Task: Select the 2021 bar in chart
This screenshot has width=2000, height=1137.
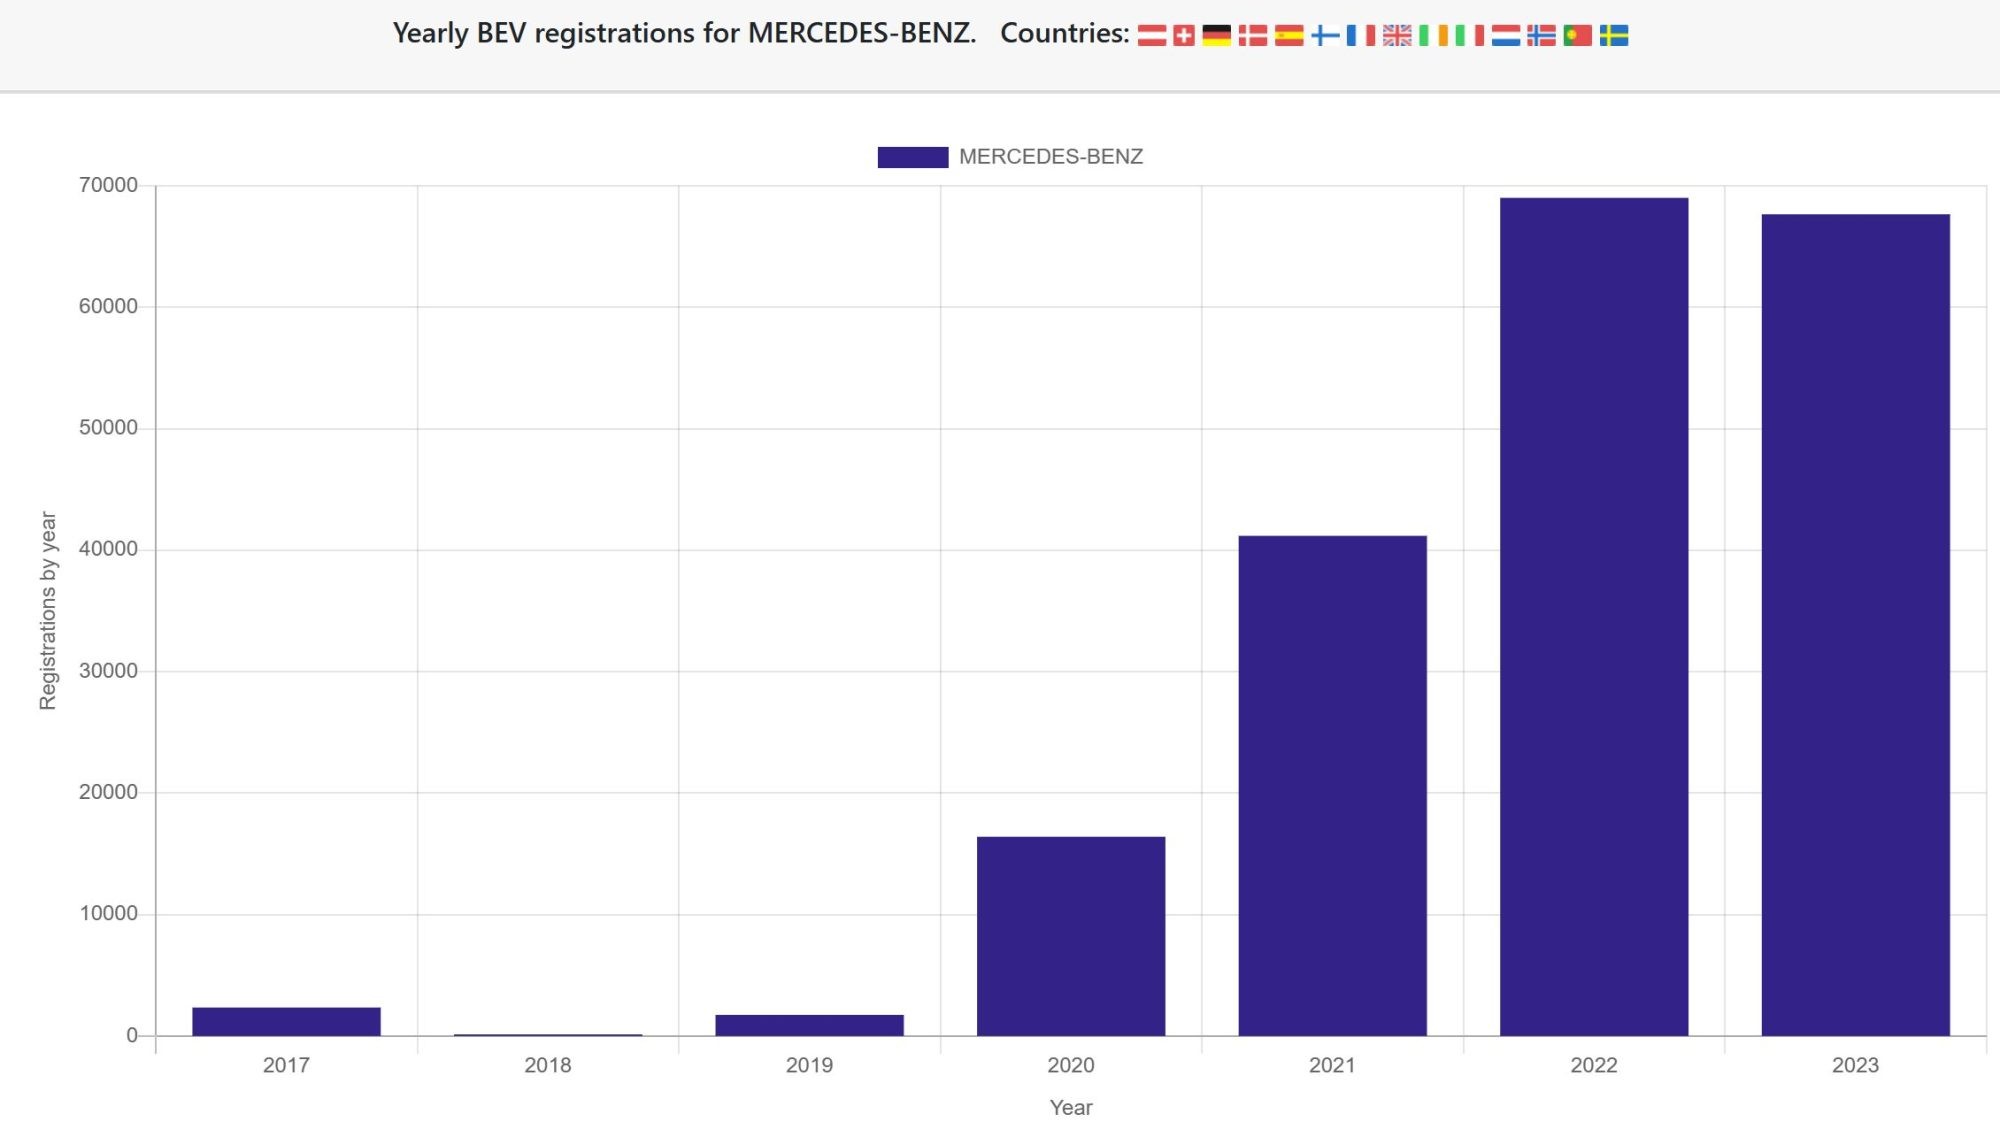Action: coord(1332,785)
